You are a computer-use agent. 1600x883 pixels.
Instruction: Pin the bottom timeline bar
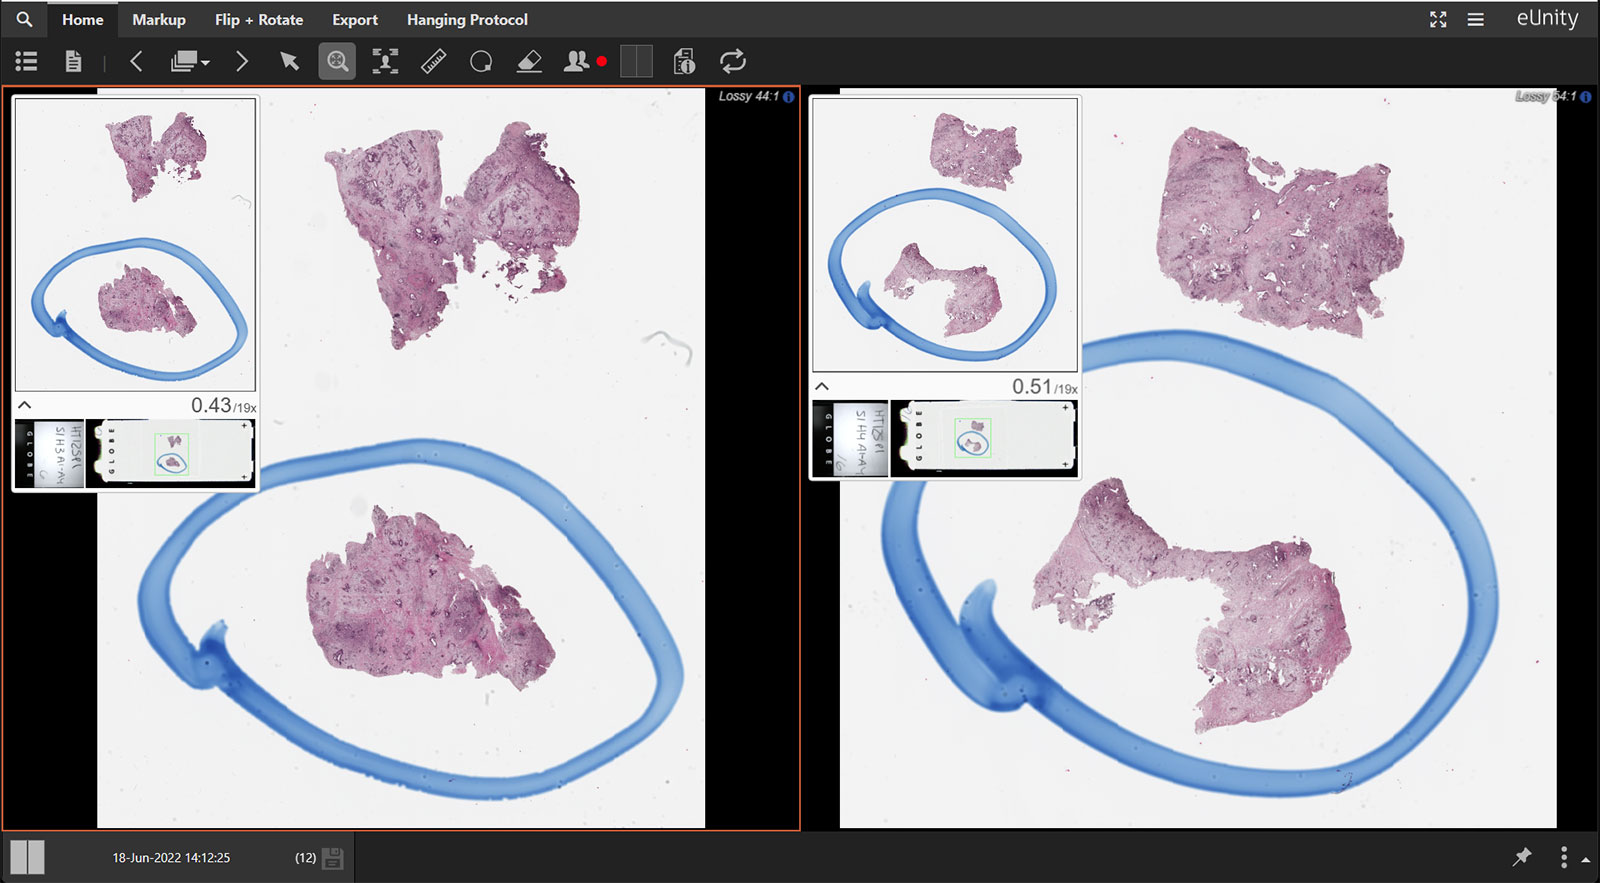click(1522, 857)
